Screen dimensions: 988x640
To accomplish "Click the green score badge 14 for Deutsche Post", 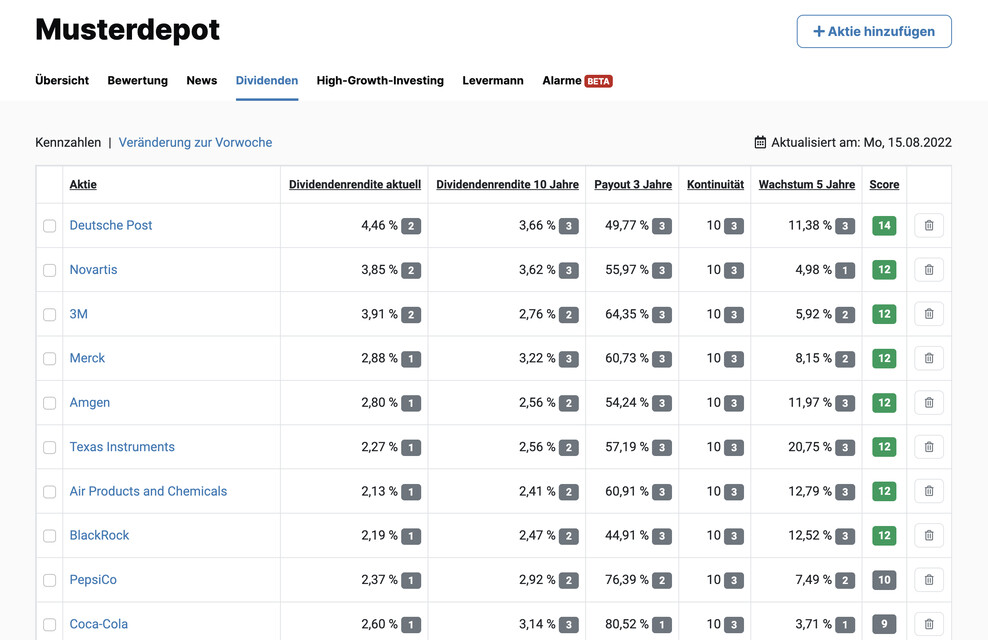I will pyautogui.click(x=884, y=226).
